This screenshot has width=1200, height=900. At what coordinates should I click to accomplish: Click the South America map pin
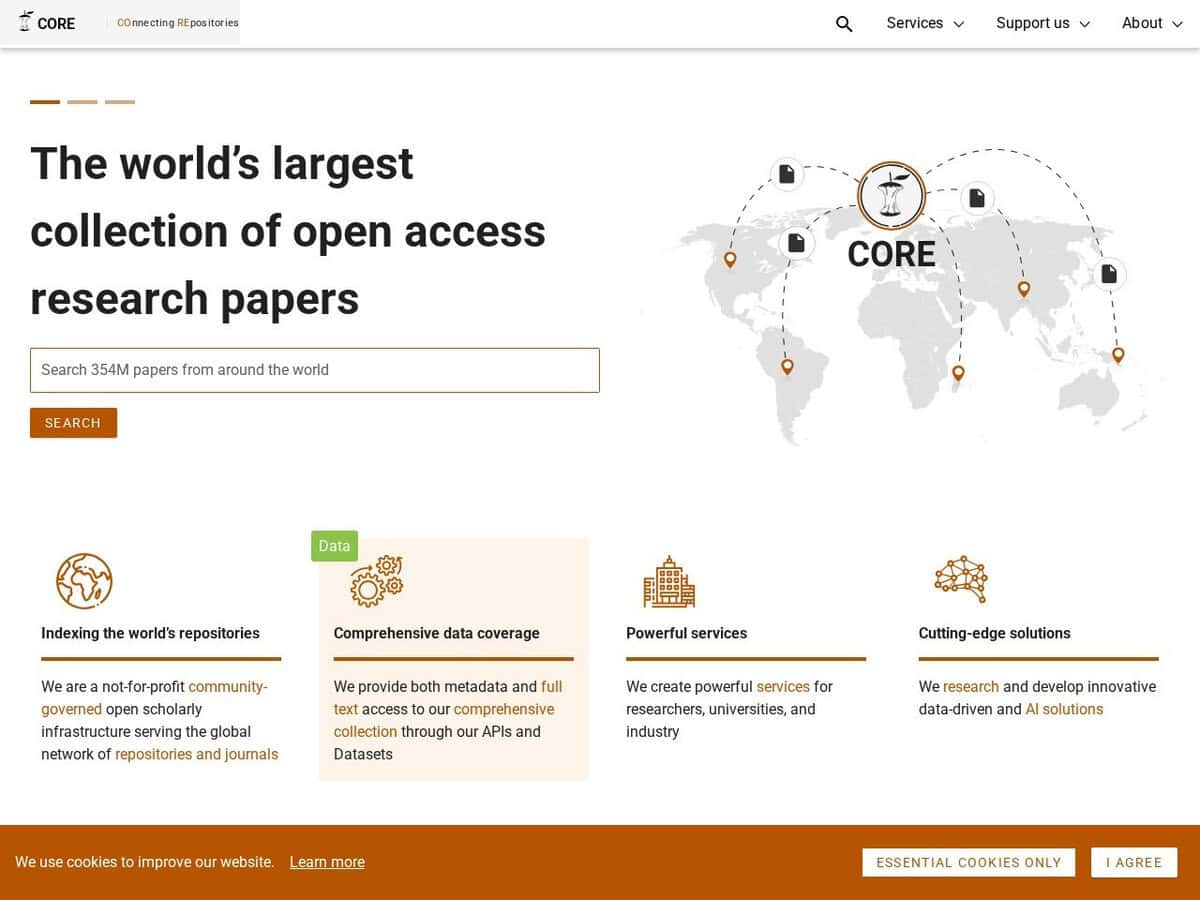(787, 367)
